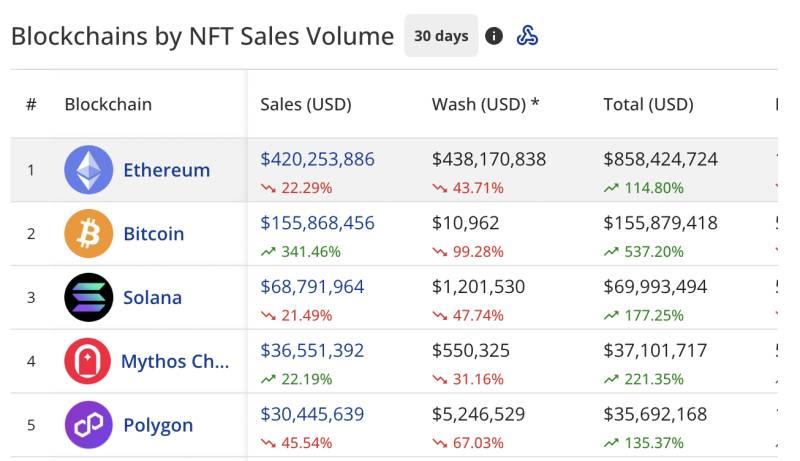Sort by the Total (USD) column header
This screenshot has height=461, width=800.
pyautogui.click(x=648, y=105)
